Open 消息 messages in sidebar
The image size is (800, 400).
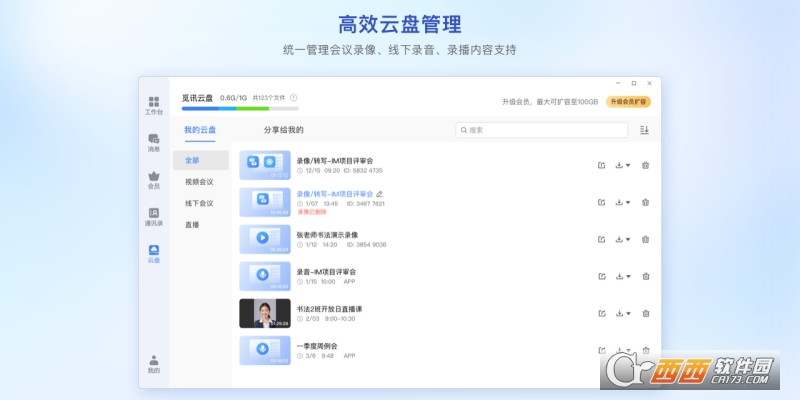(x=153, y=143)
